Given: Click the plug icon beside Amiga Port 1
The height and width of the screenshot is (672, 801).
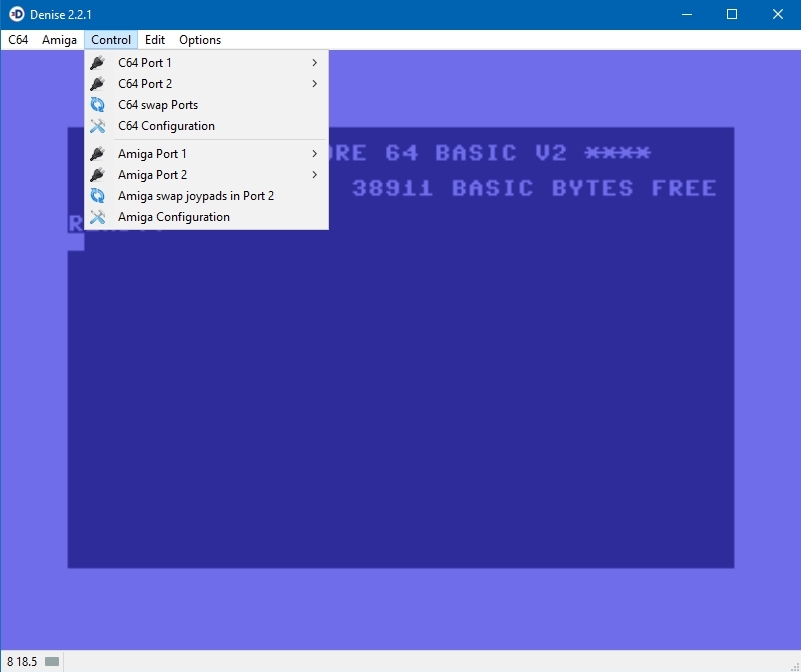Looking at the screenshot, I should 97,154.
